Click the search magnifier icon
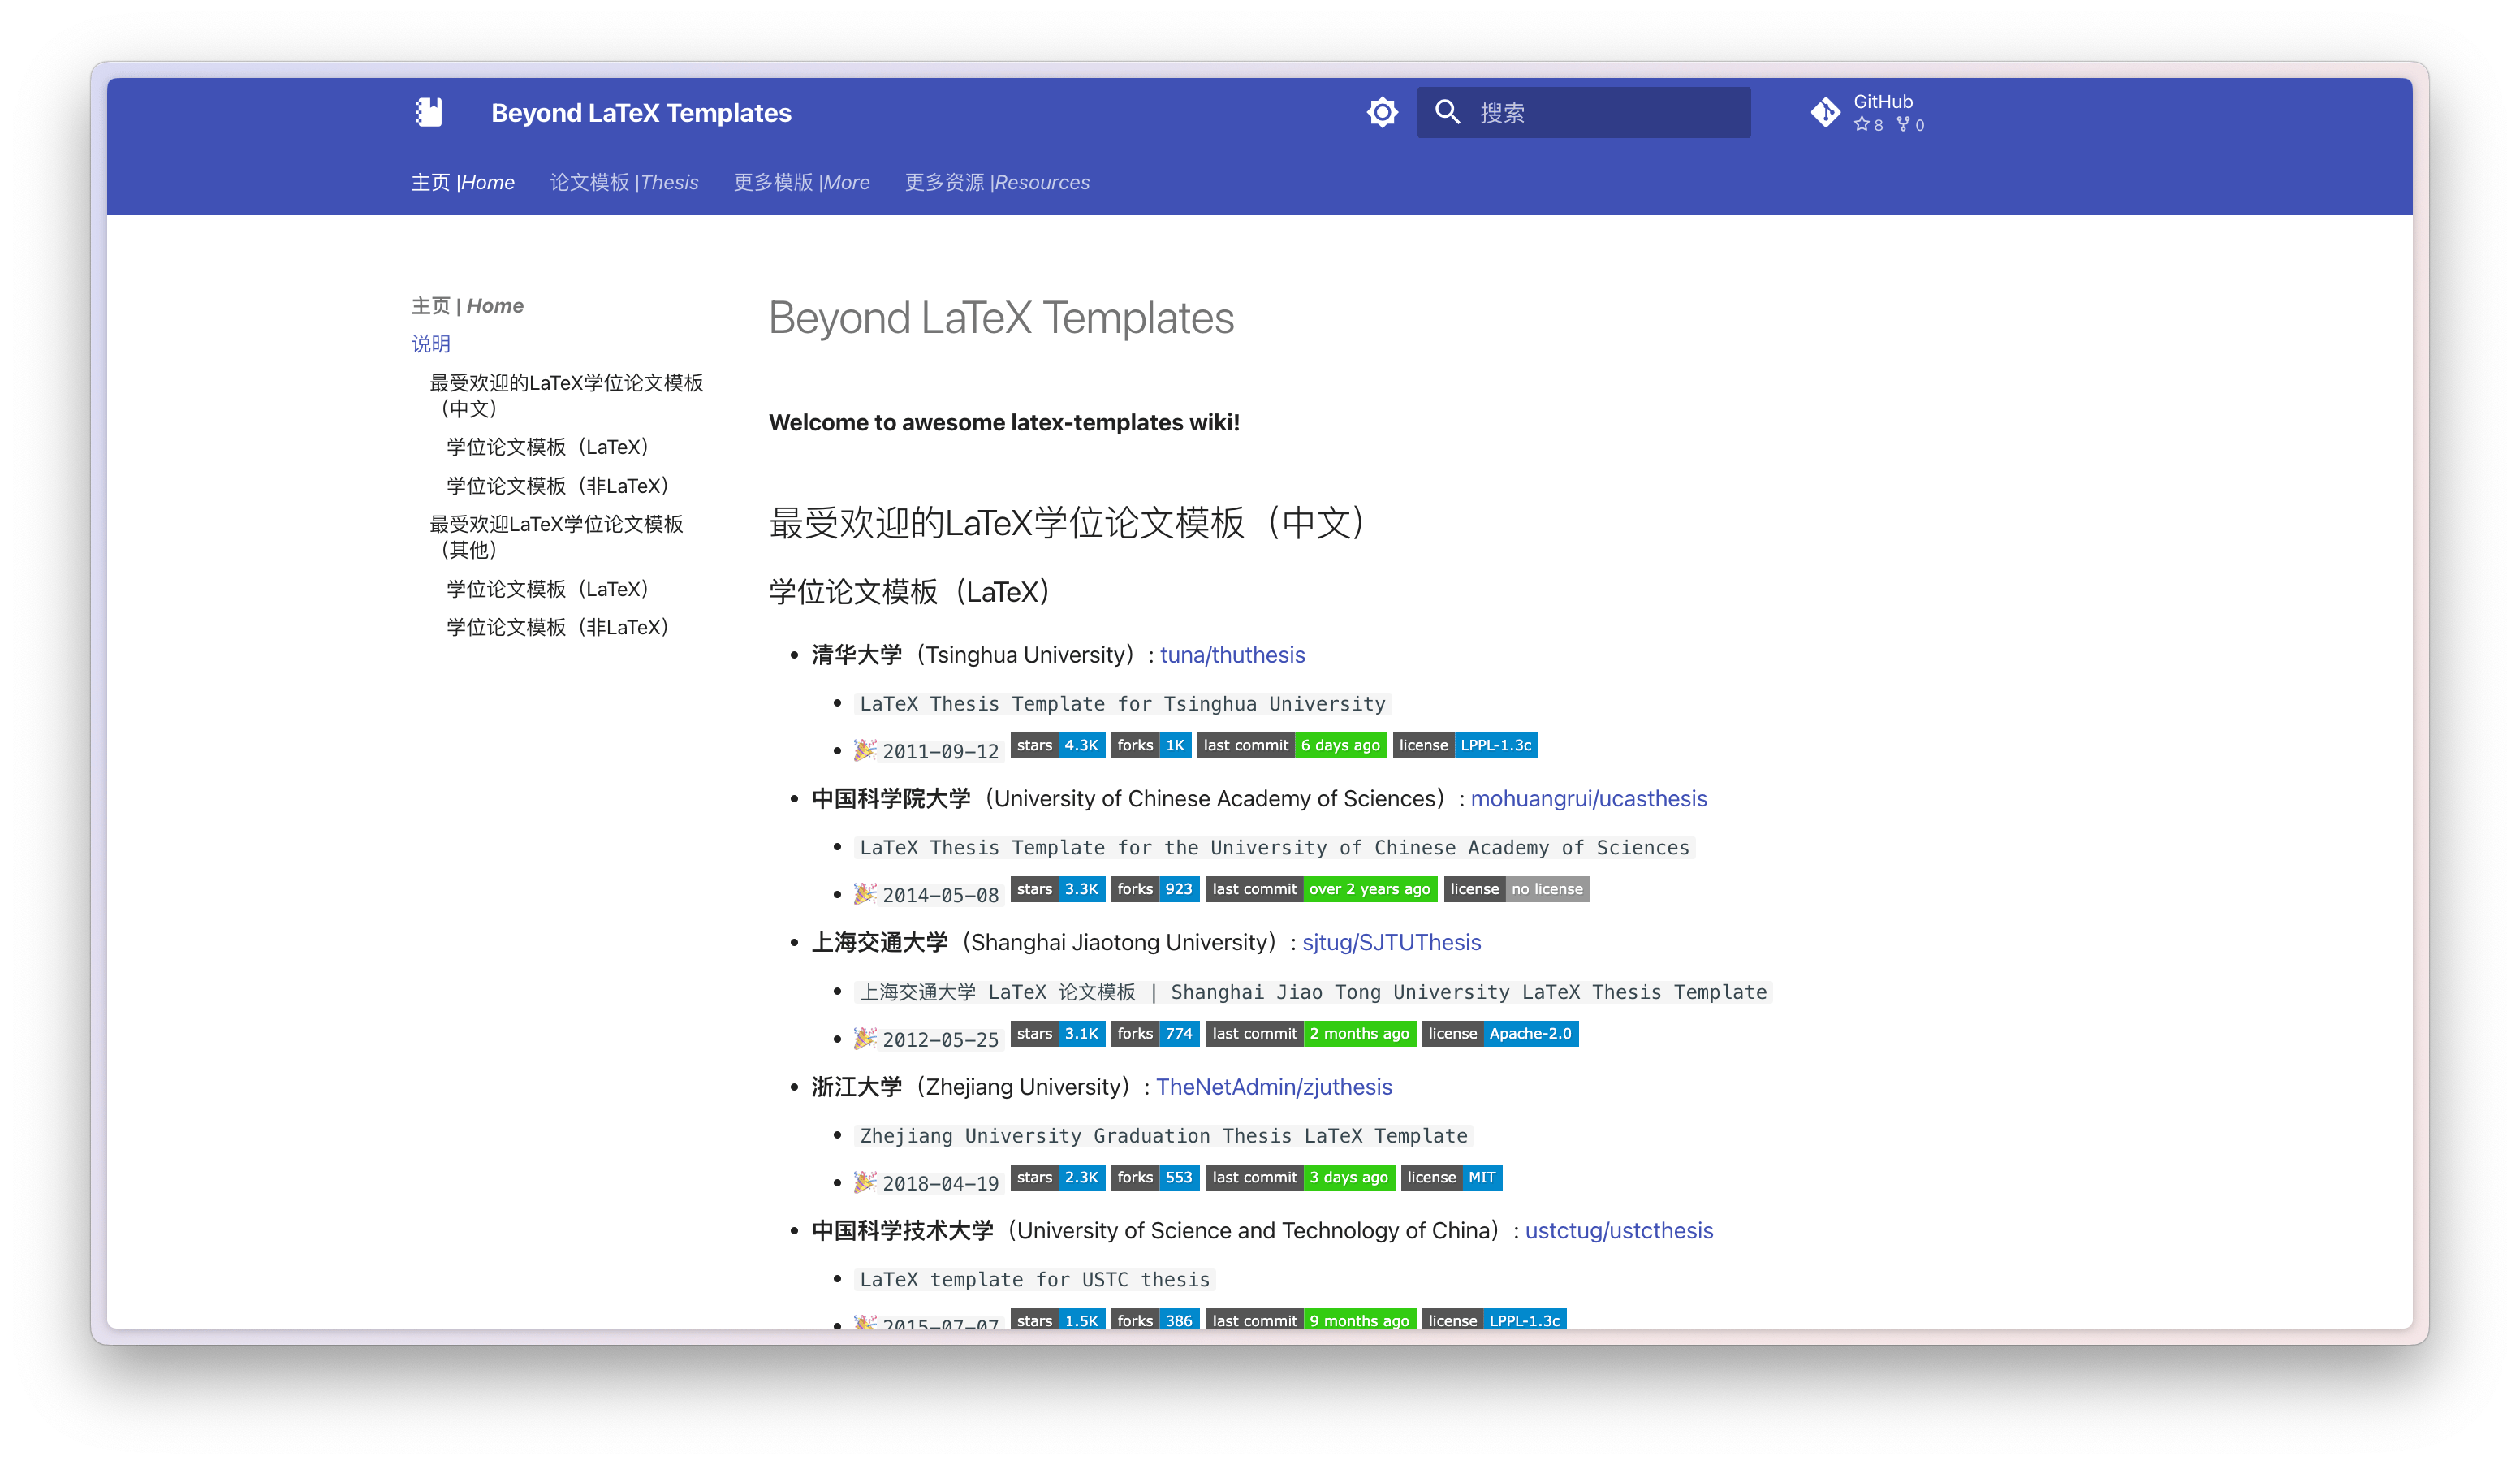The height and width of the screenshot is (1465, 2520). tap(1447, 112)
